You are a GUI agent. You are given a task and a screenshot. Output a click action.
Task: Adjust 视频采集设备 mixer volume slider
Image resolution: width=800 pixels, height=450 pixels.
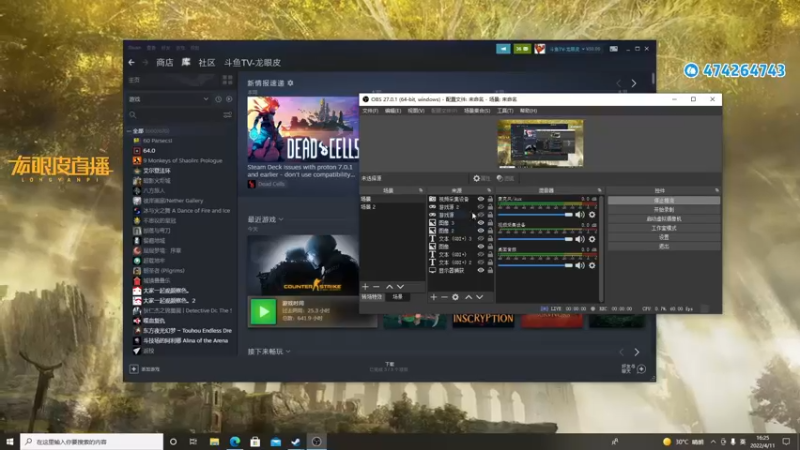tap(535, 239)
